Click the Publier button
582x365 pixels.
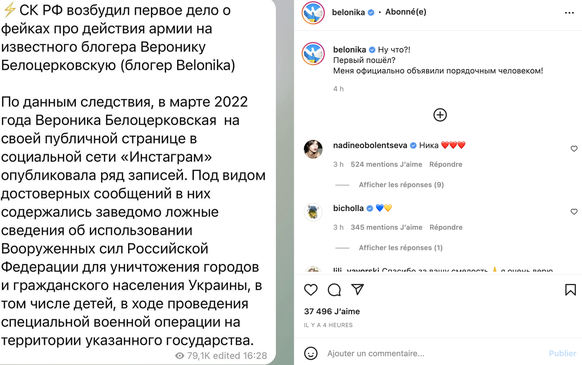pyautogui.click(x=562, y=353)
